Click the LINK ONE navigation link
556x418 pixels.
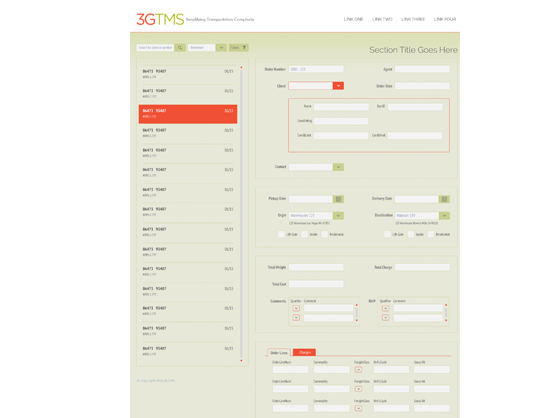354,19
